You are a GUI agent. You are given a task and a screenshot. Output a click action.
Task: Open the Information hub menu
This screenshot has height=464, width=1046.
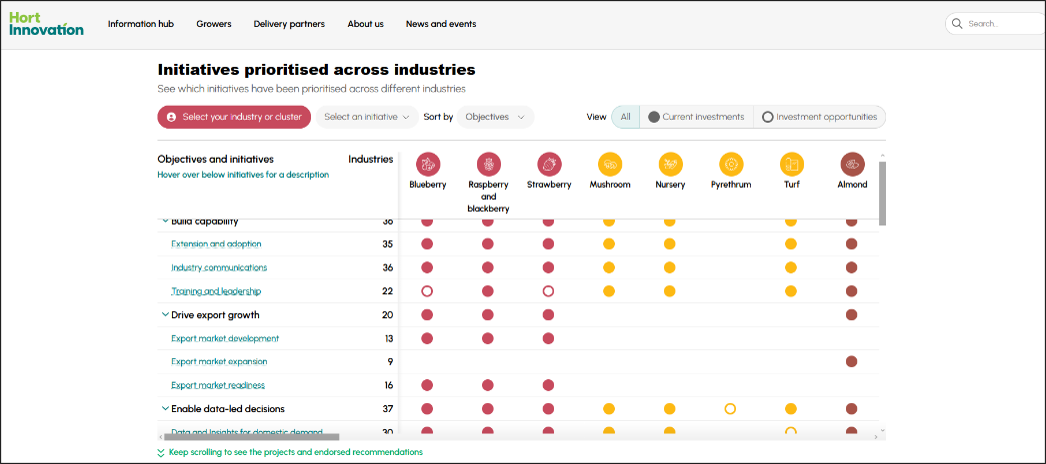click(x=141, y=24)
